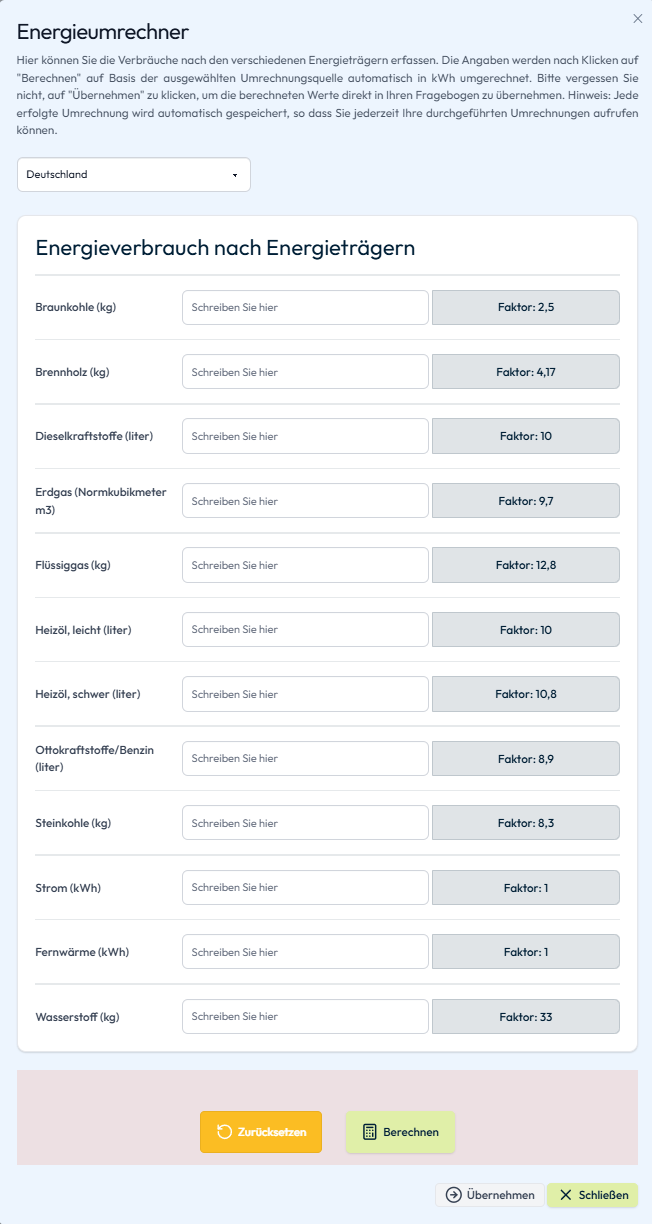Open the Deutschland country dropdown
The width and height of the screenshot is (652, 1224).
134,174
